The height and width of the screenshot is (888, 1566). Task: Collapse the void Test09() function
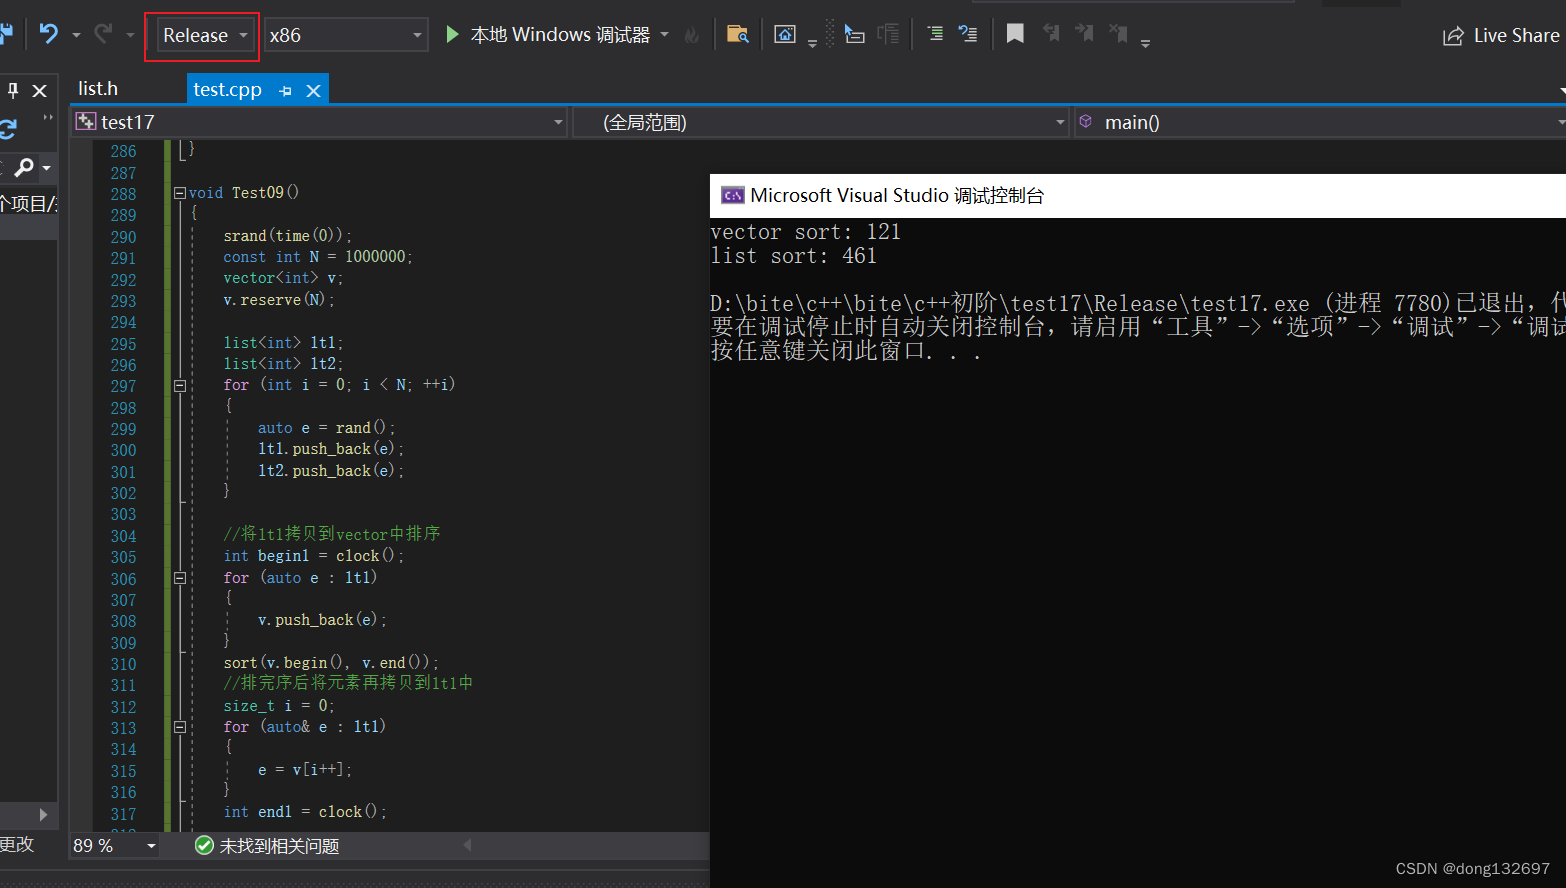(x=180, y=193)
